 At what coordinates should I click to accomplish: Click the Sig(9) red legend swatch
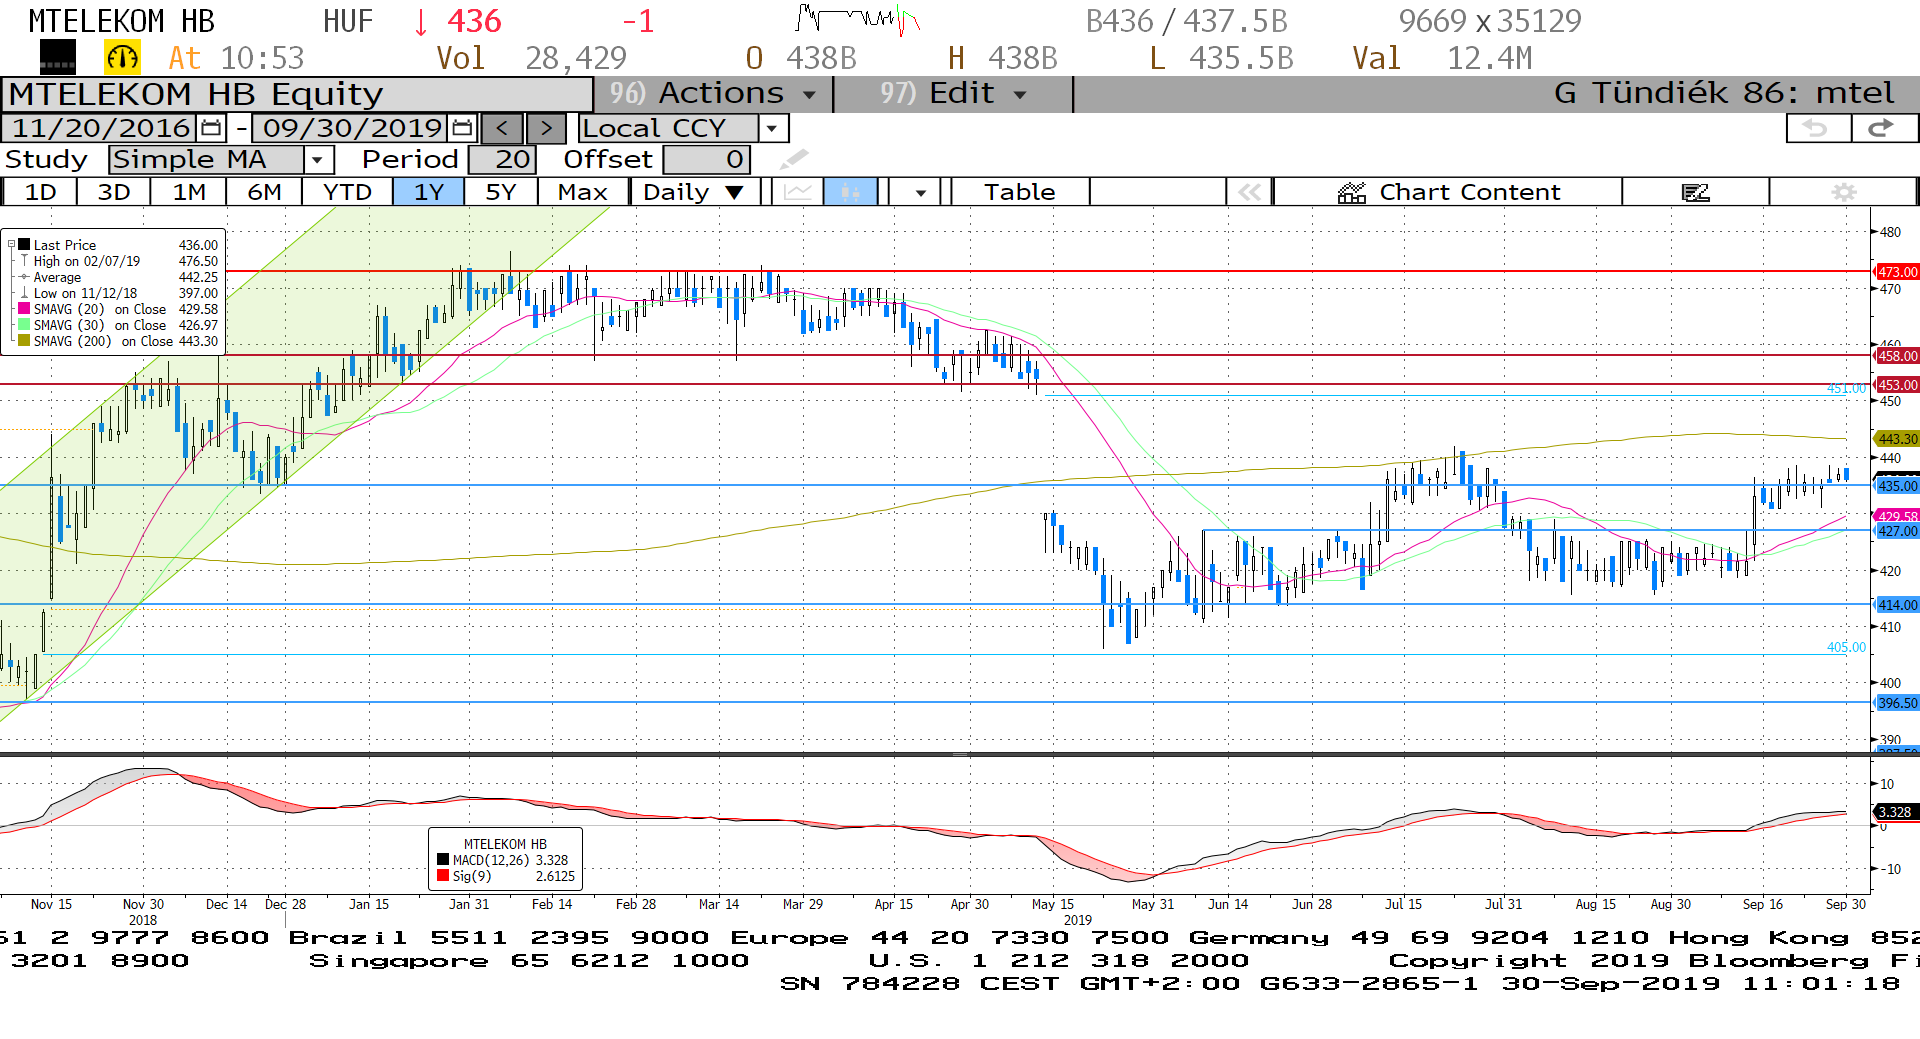click(x=443, y=875)
